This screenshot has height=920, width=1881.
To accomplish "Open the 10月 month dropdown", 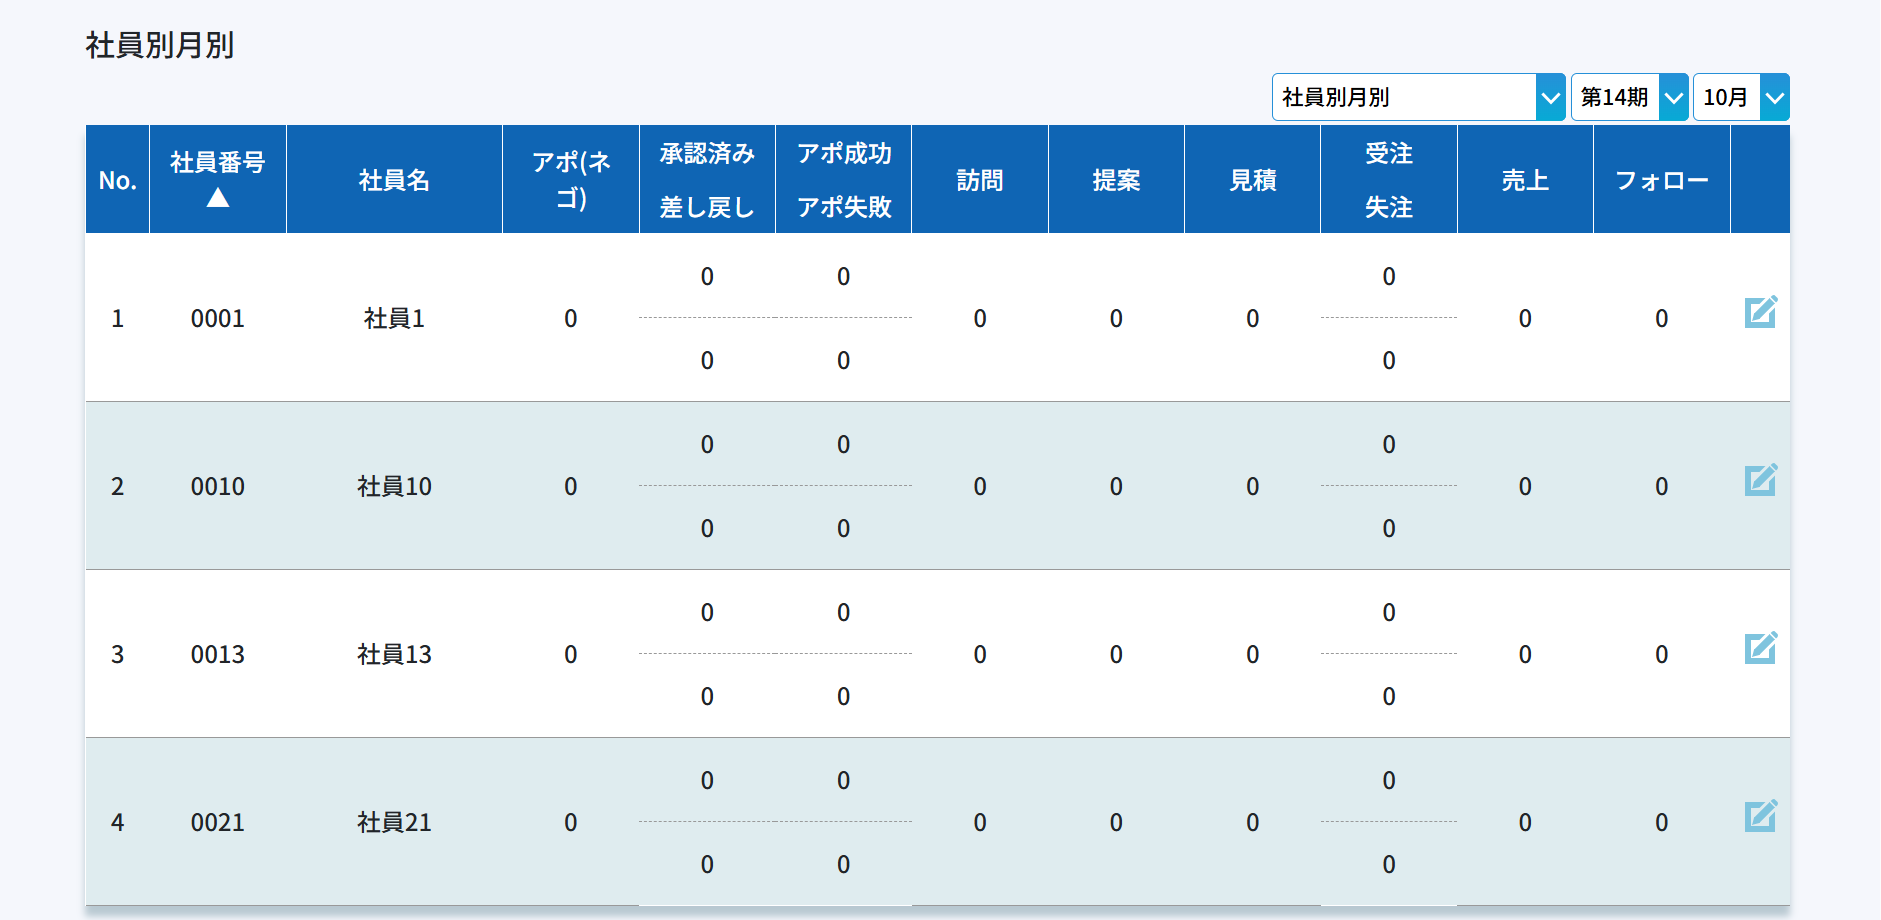I will [x=1740, y=98].
